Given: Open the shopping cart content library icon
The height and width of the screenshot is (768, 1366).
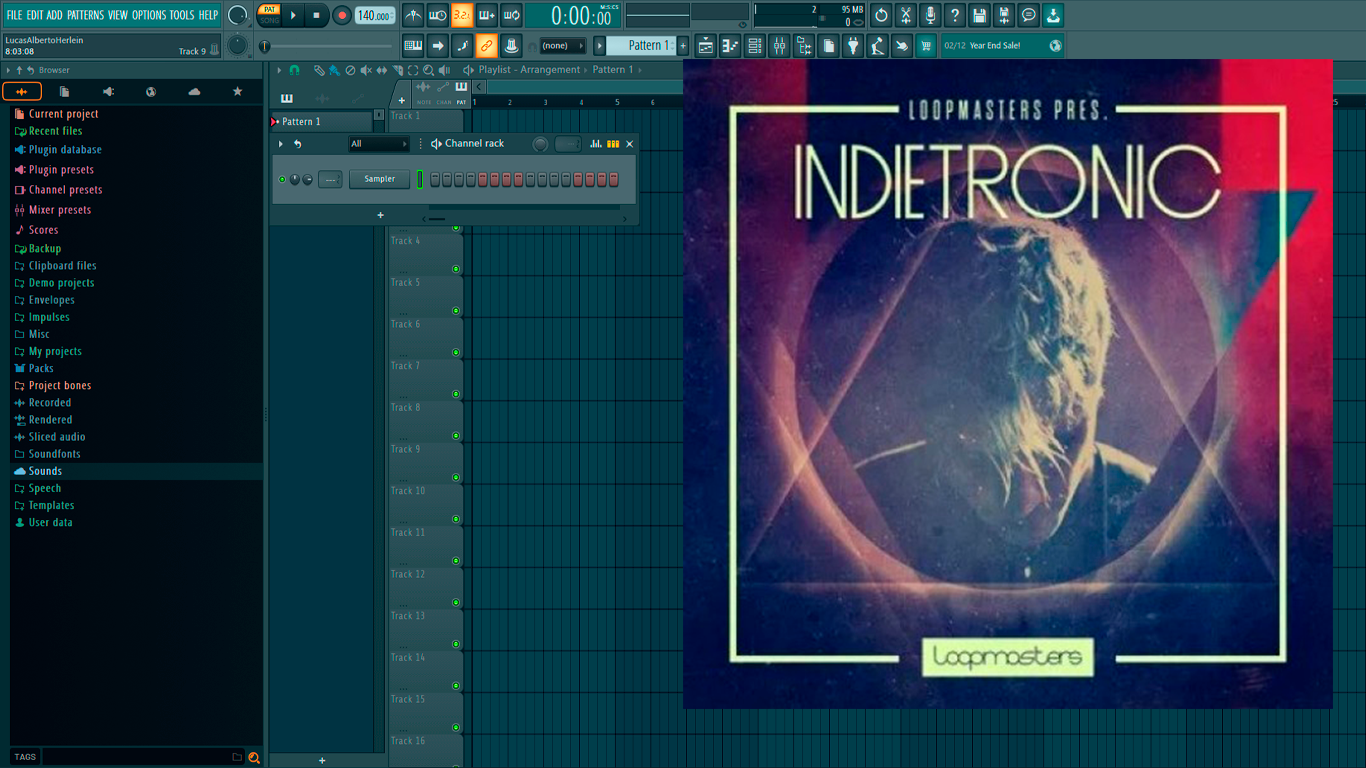Looking at the screenshot, I should coord(926,45).
